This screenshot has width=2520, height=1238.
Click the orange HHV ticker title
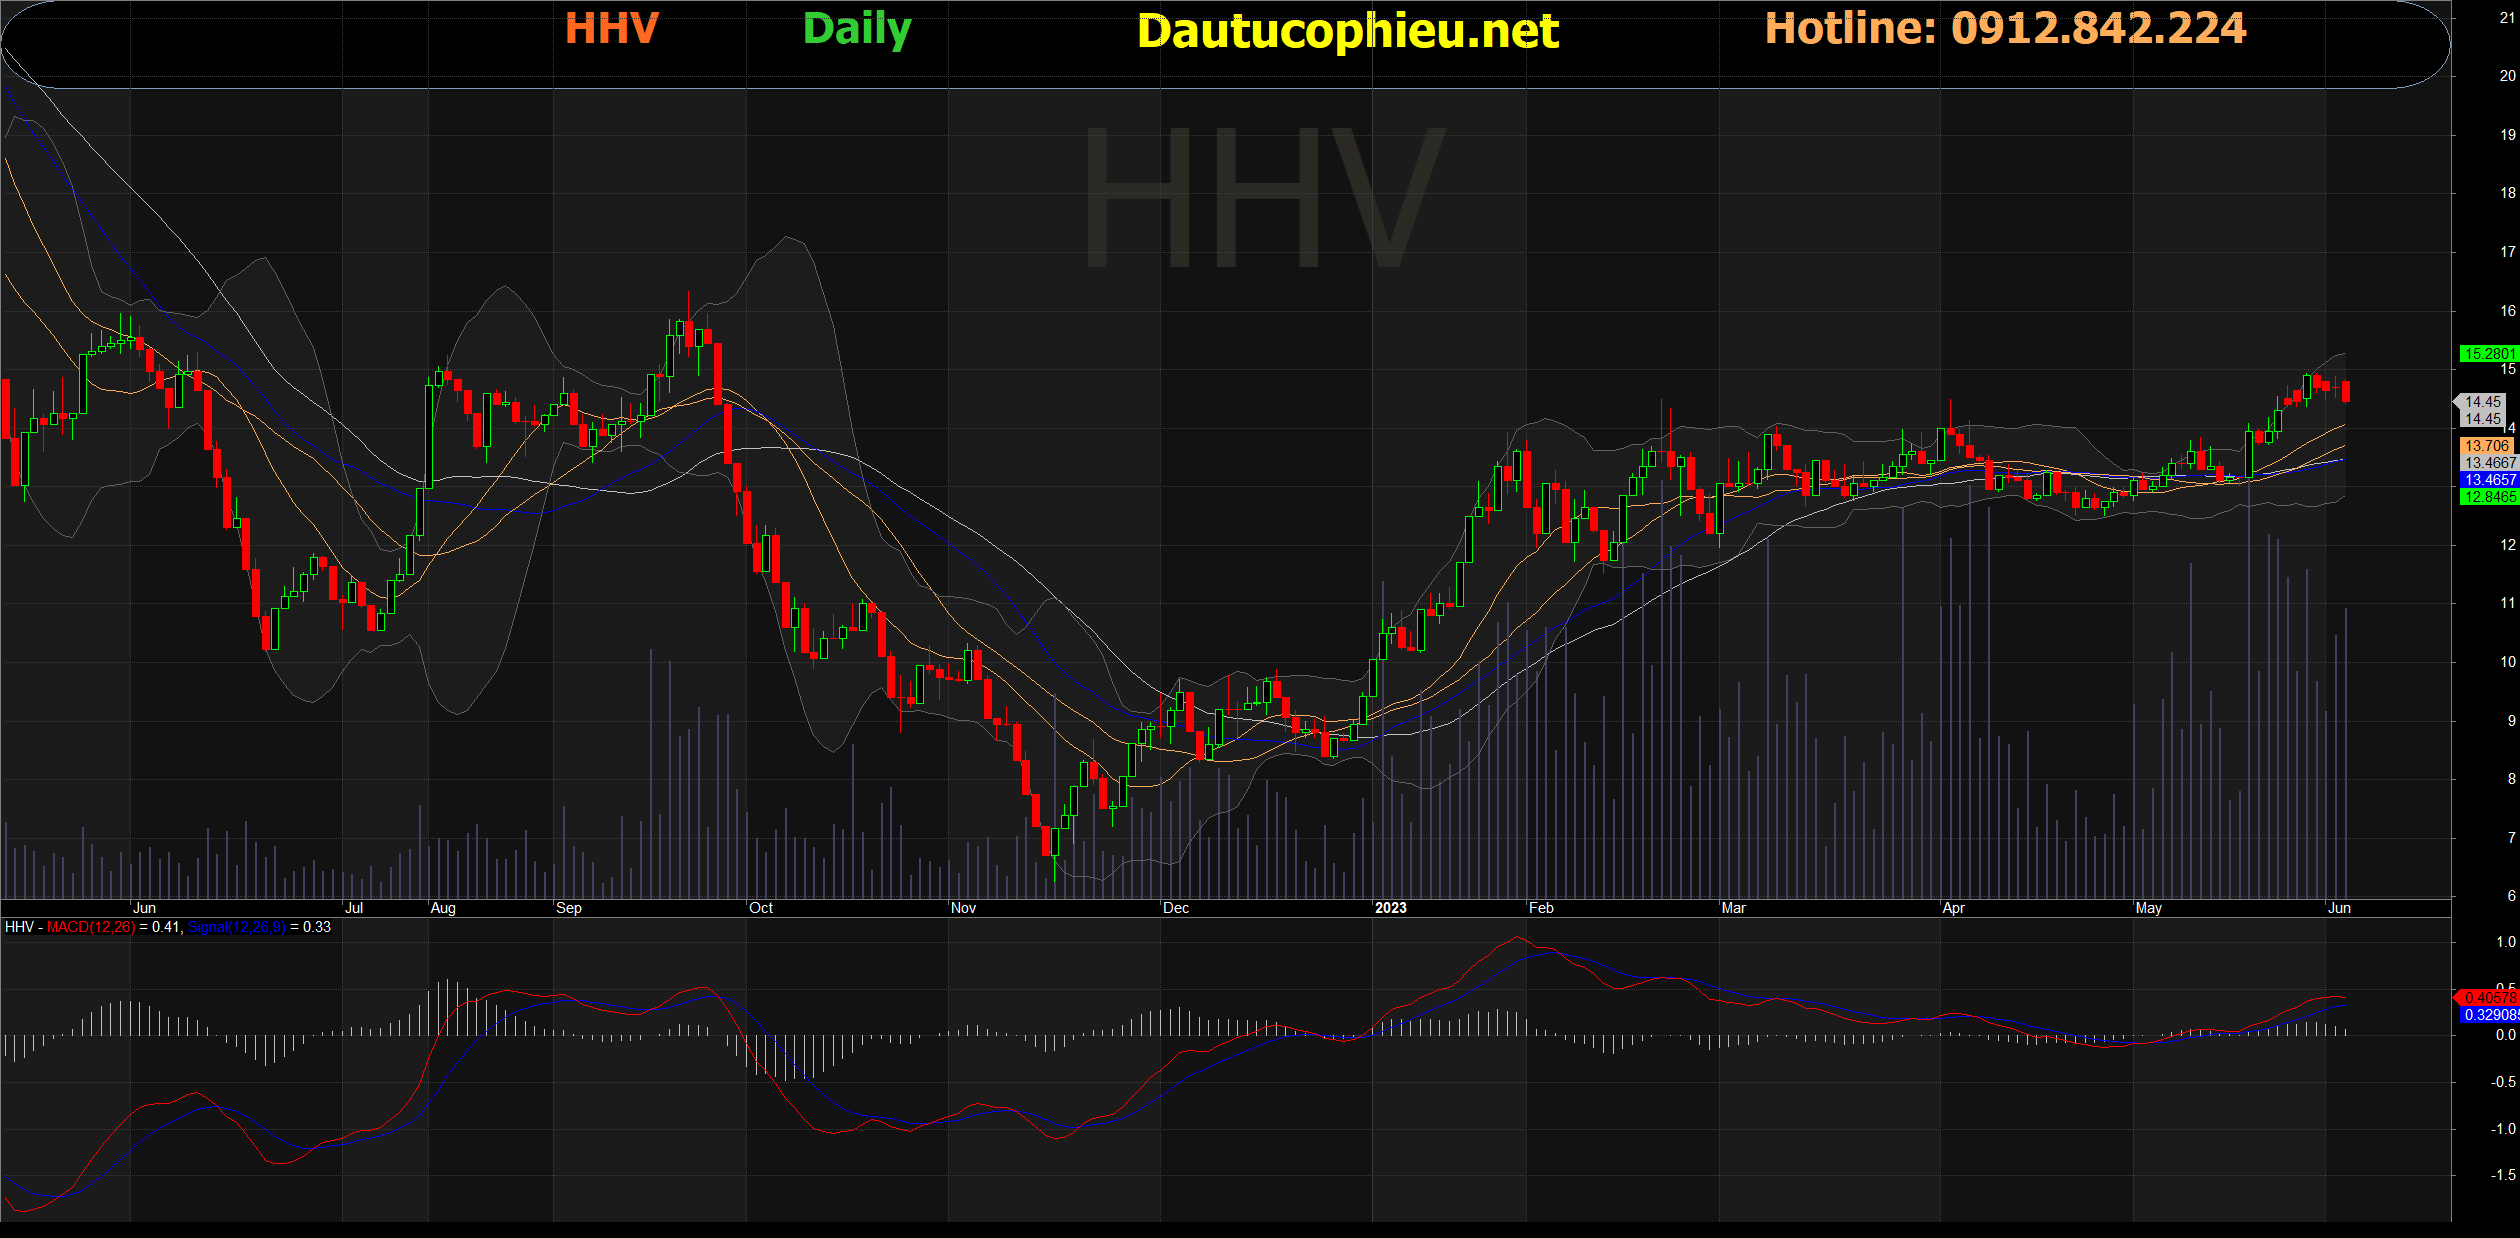pos(611,29)
